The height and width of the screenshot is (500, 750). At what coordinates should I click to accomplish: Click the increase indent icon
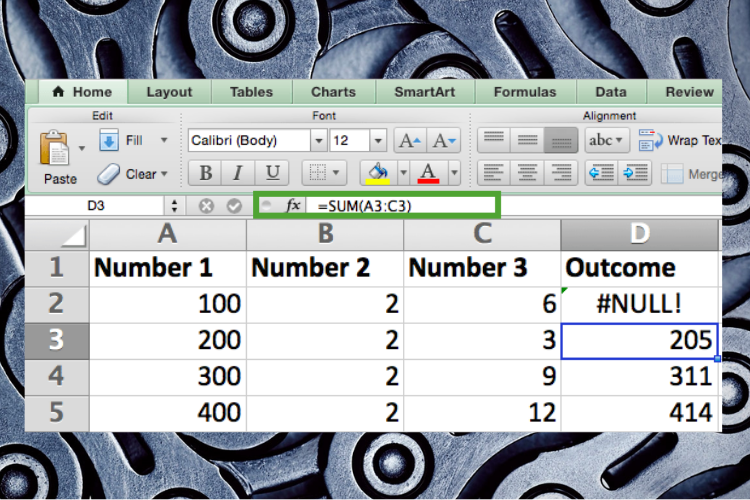pyautogui.click(x=635, y=173)
